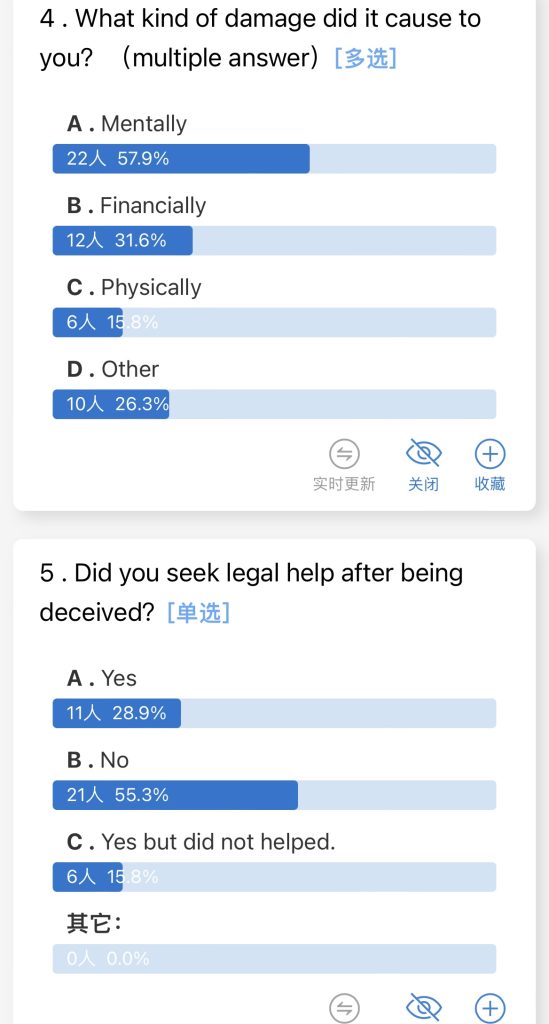Select the Mentally 57.9% result bar
The image size is (549, 1024).
coord(274,159)
